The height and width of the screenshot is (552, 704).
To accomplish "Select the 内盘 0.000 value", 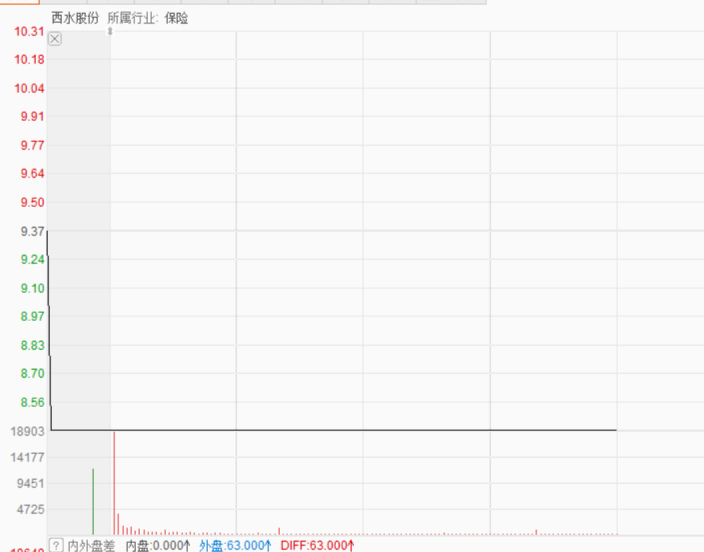I will coord(157,545).
